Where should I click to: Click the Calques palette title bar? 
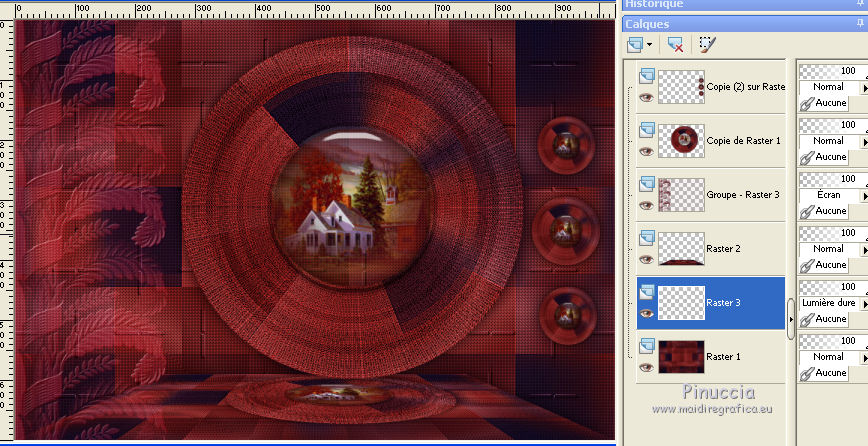[x=744, y=24]
